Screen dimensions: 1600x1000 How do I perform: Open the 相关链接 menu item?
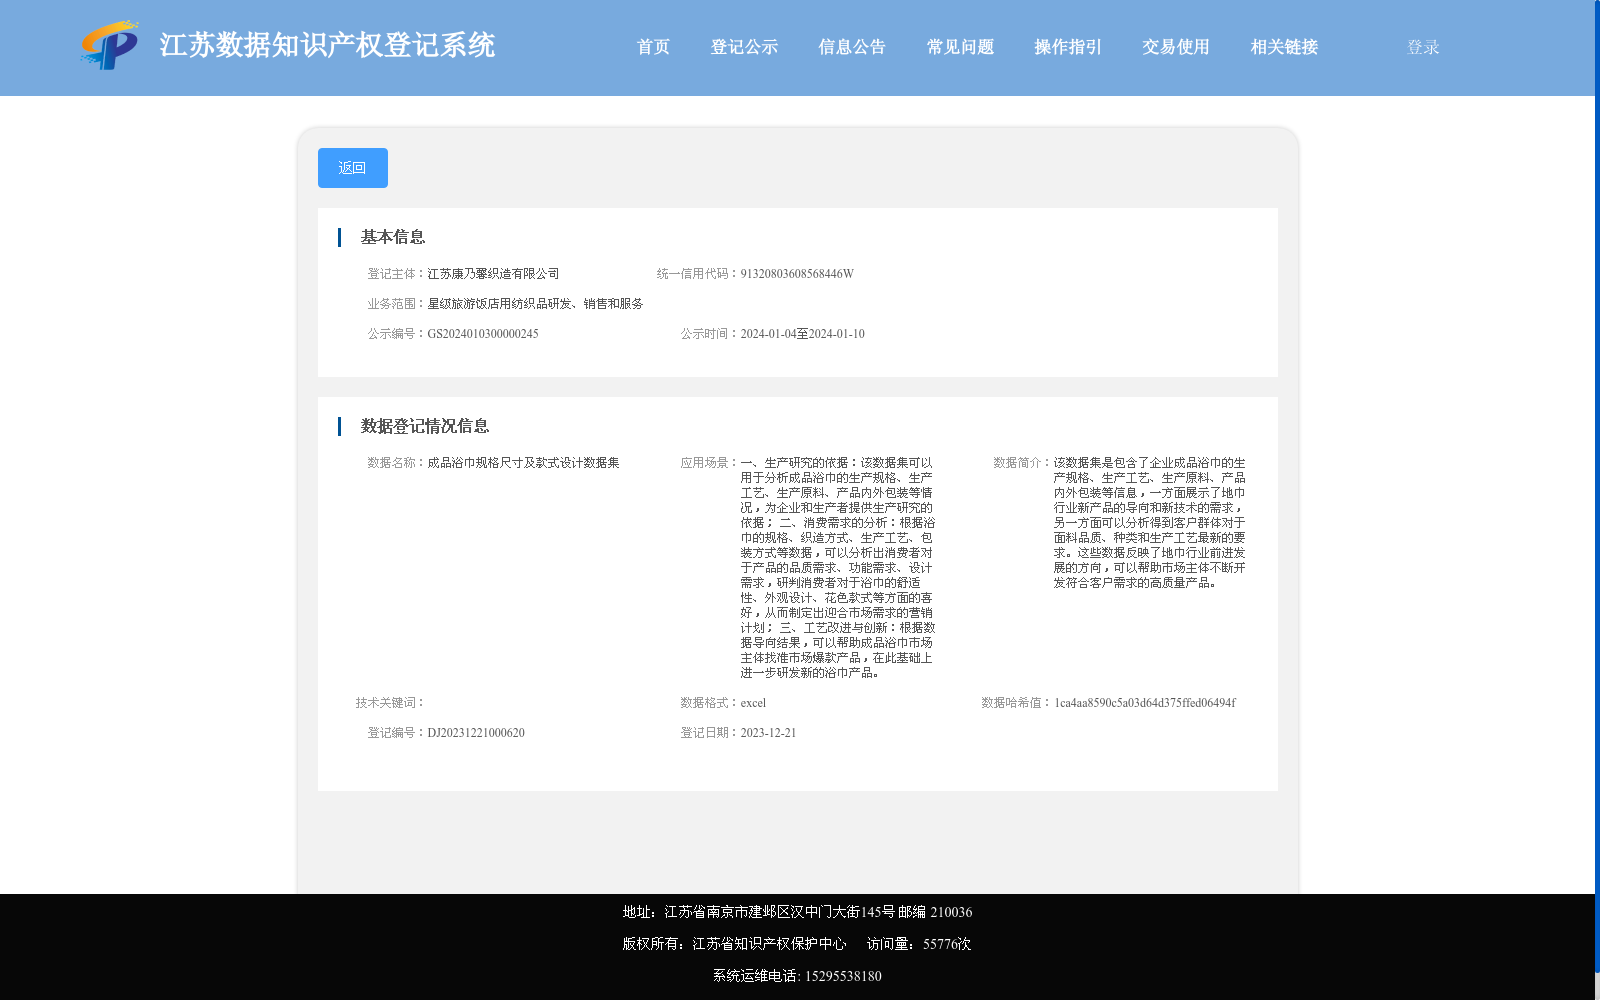coord(1284,47)
